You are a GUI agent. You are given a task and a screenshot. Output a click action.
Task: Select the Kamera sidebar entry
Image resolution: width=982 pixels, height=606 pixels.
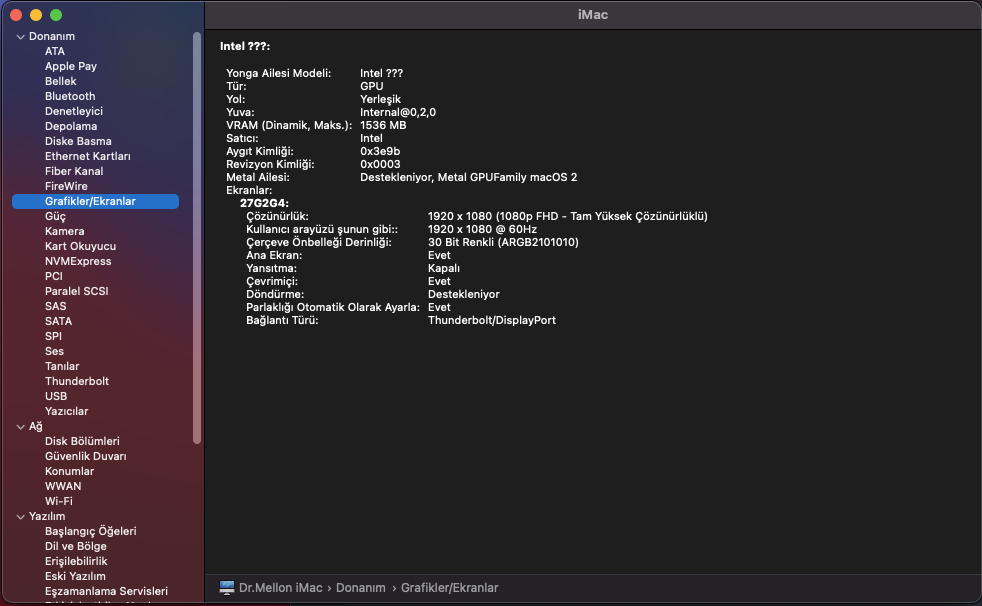pos(65,231)
